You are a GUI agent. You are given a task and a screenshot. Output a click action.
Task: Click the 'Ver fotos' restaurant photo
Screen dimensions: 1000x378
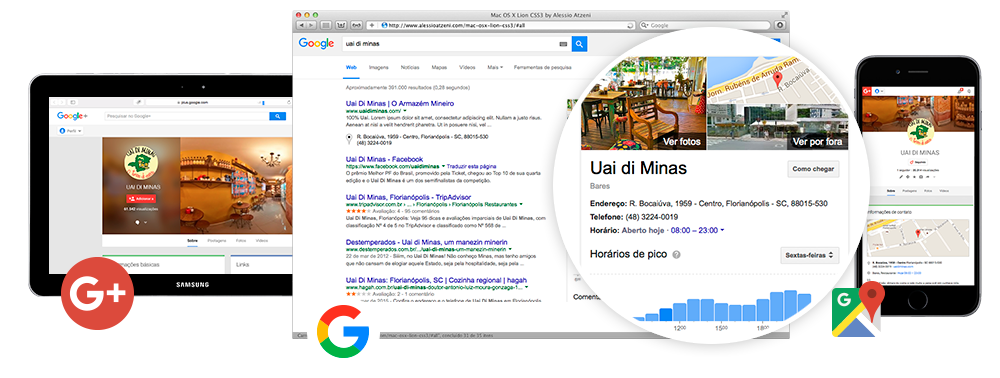(643, 103)
